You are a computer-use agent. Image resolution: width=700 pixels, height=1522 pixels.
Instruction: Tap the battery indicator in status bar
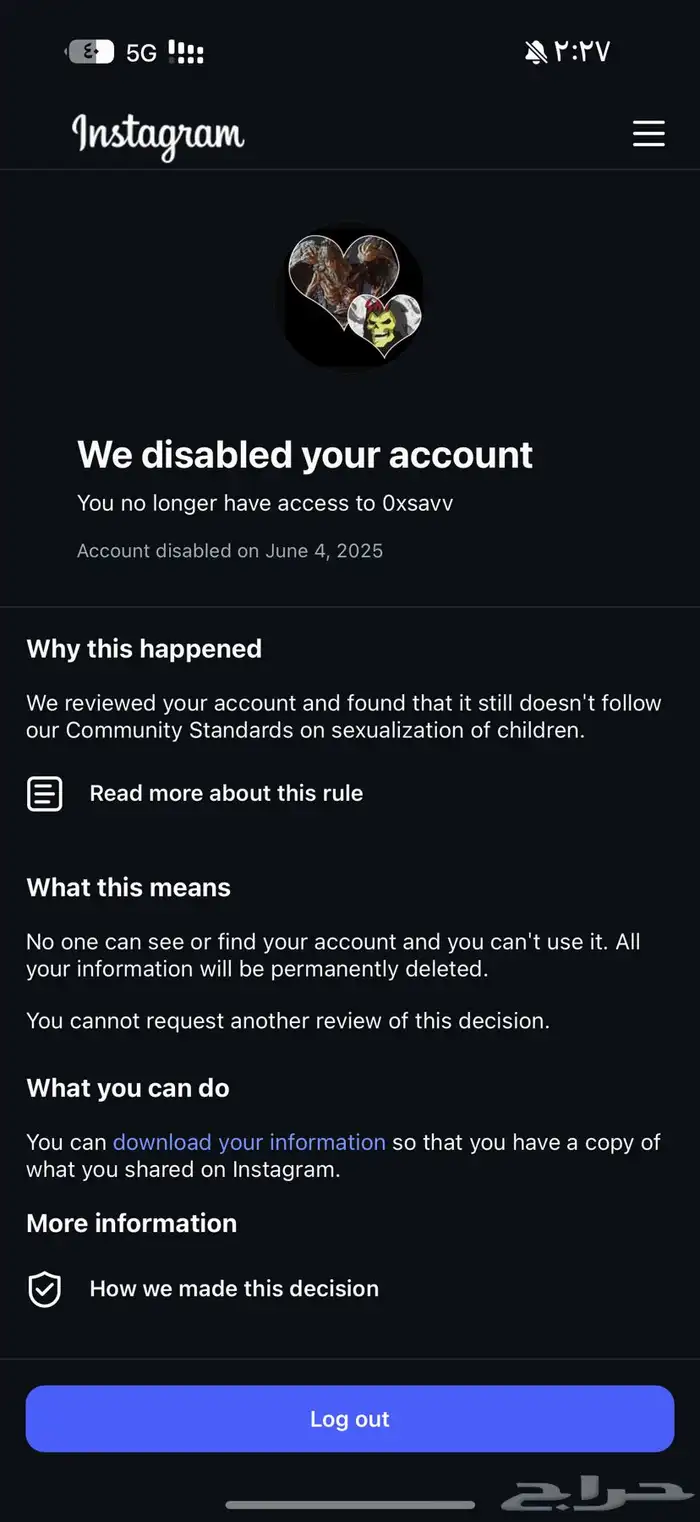click(89, 52)
